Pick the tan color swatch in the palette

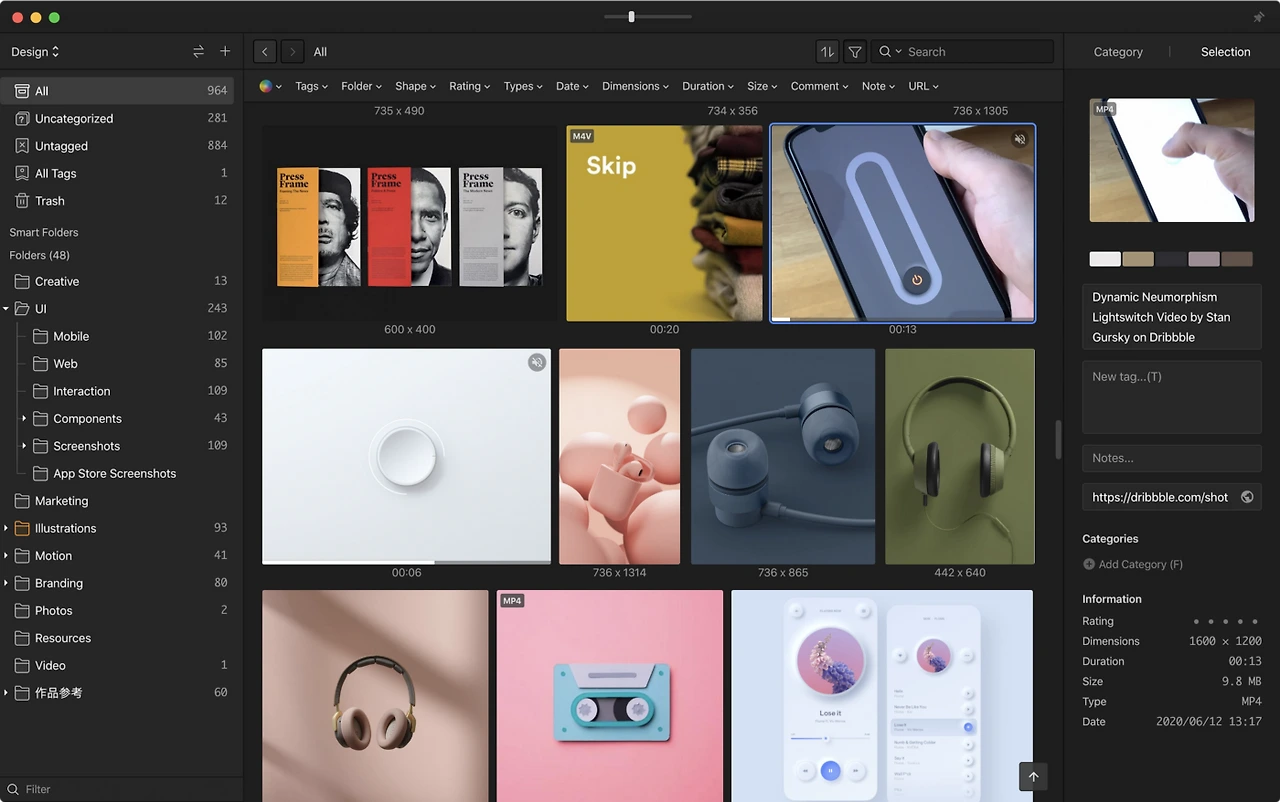(x=1138, y=259)
